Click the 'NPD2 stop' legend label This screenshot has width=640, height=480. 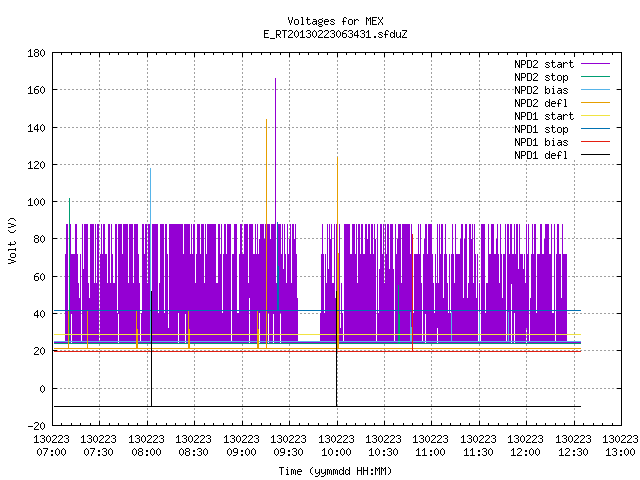541,77
